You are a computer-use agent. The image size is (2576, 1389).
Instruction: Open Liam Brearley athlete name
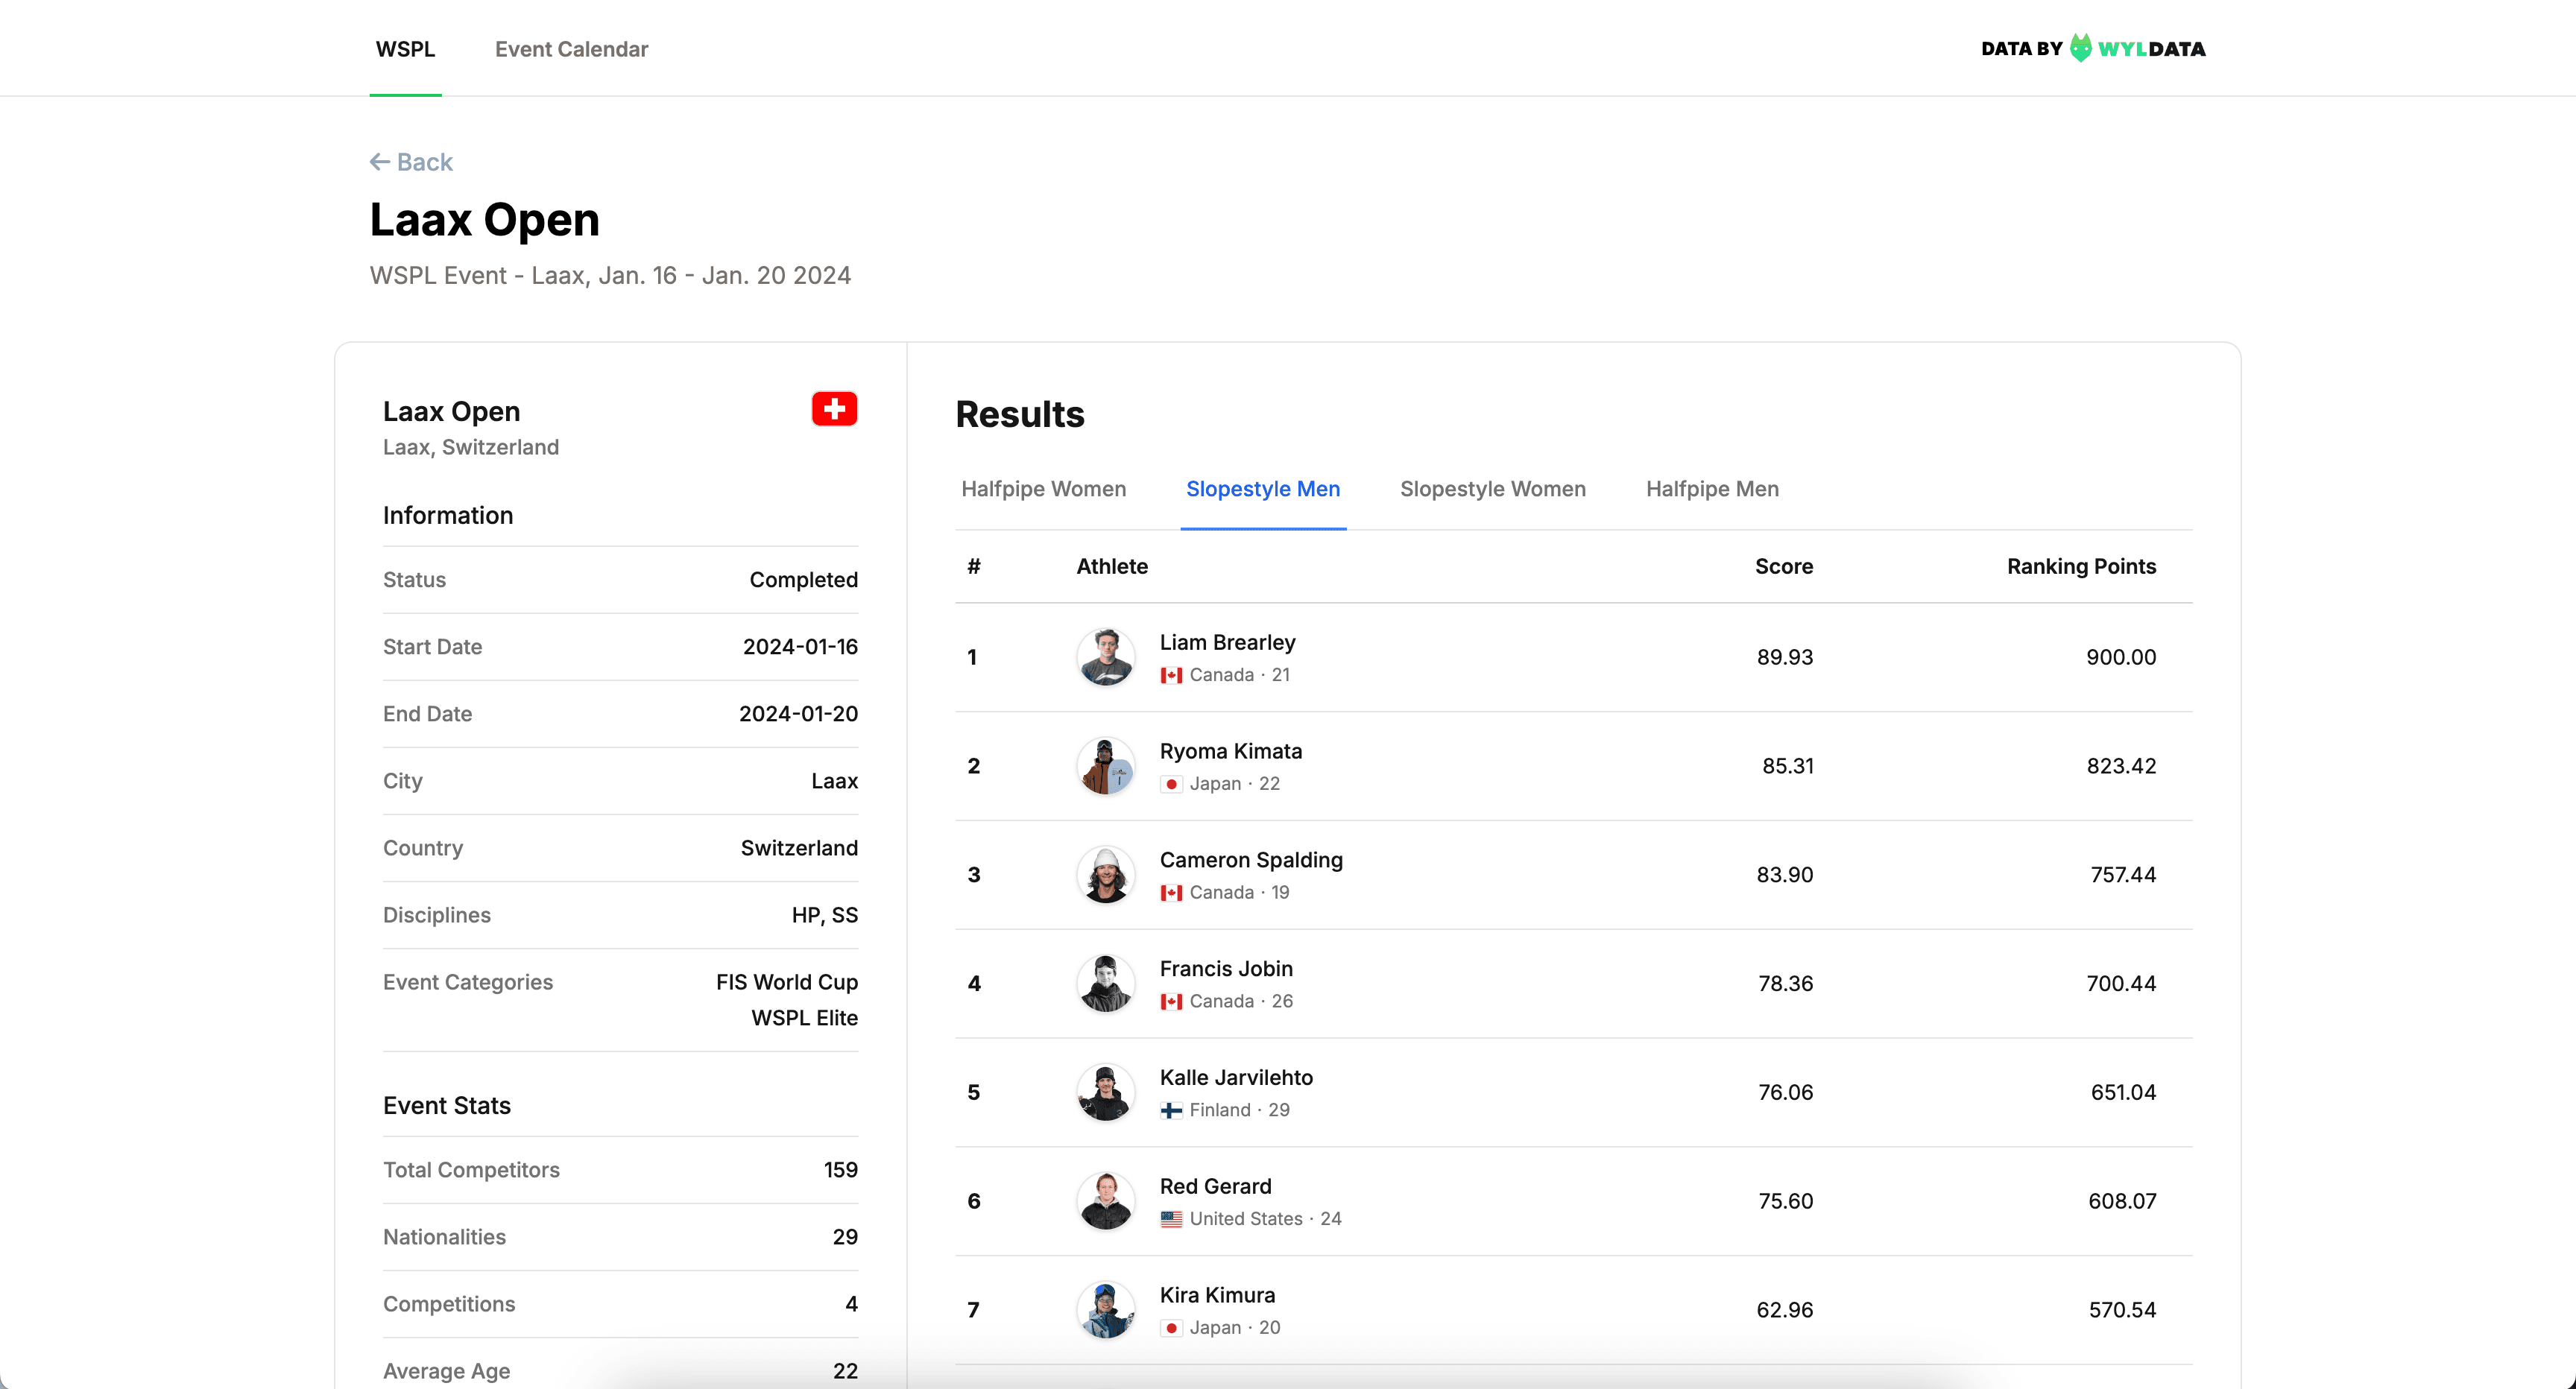click(x=1227, y=642)
